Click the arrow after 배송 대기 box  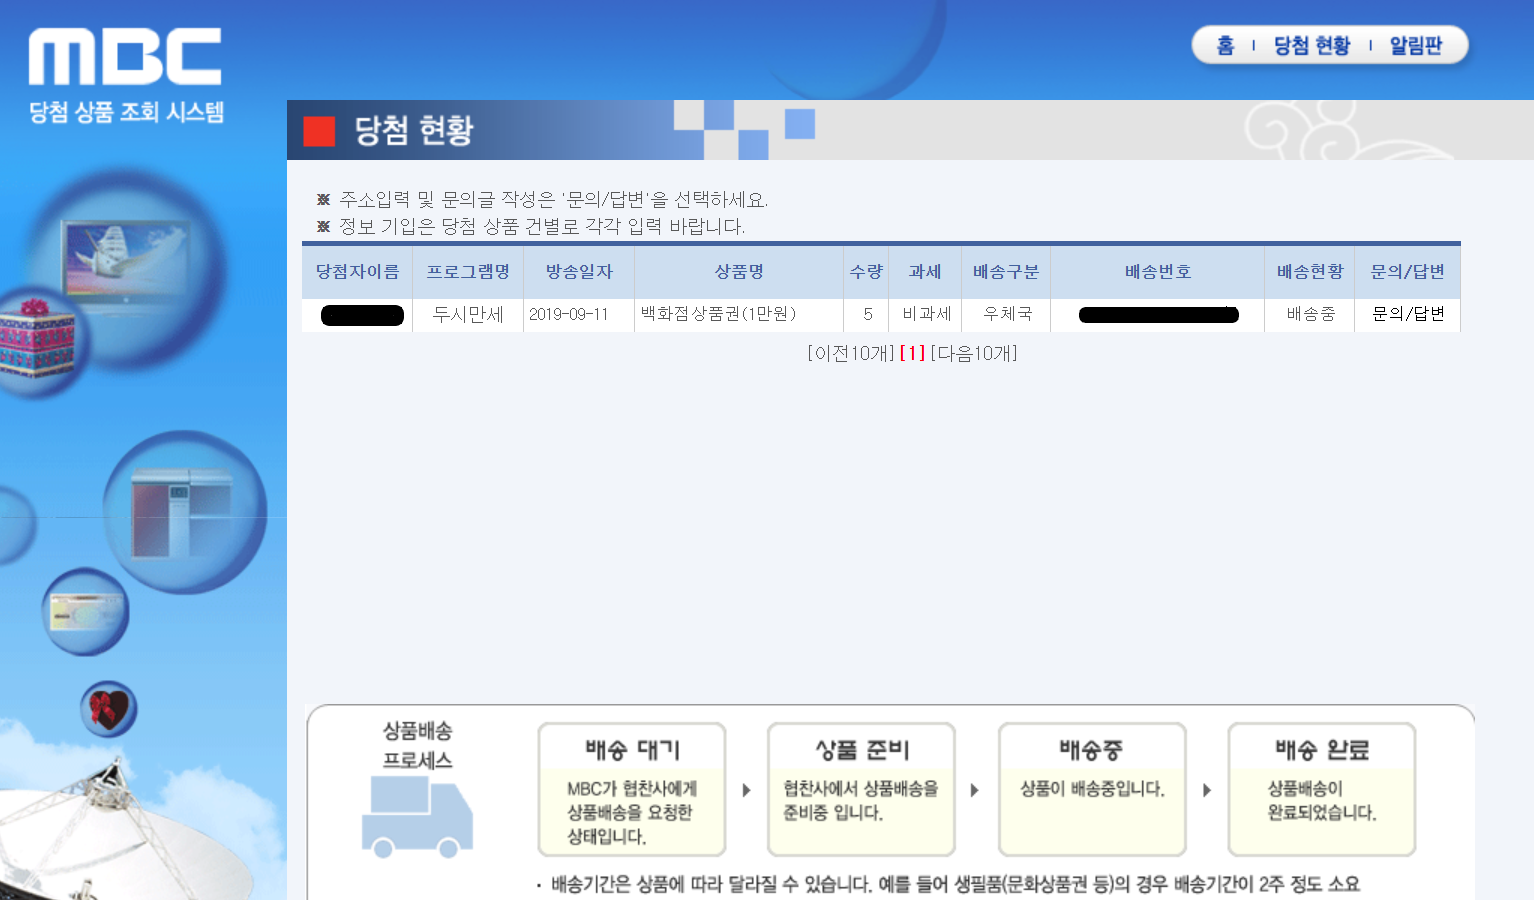(x=746, y=790)
